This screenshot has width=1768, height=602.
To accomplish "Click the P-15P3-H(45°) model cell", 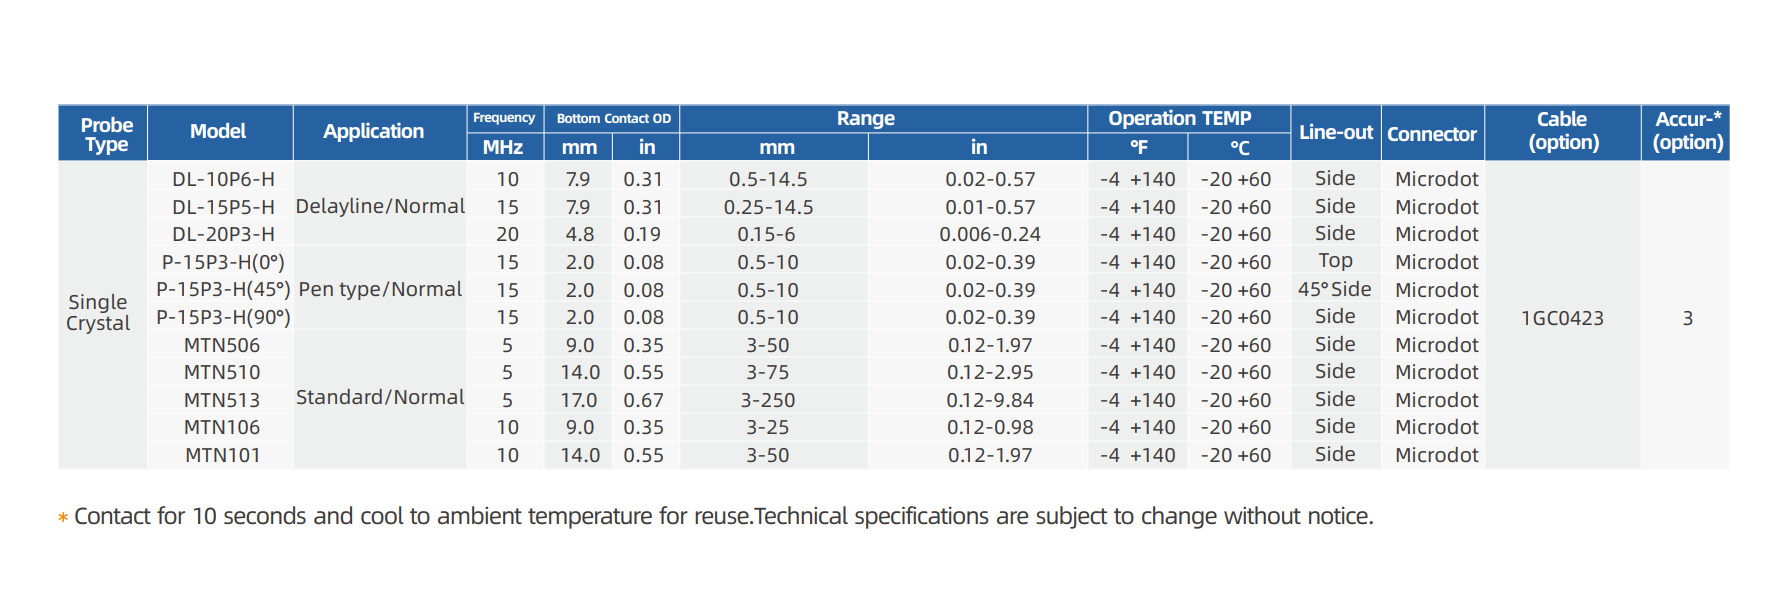I will pos(223,290).
